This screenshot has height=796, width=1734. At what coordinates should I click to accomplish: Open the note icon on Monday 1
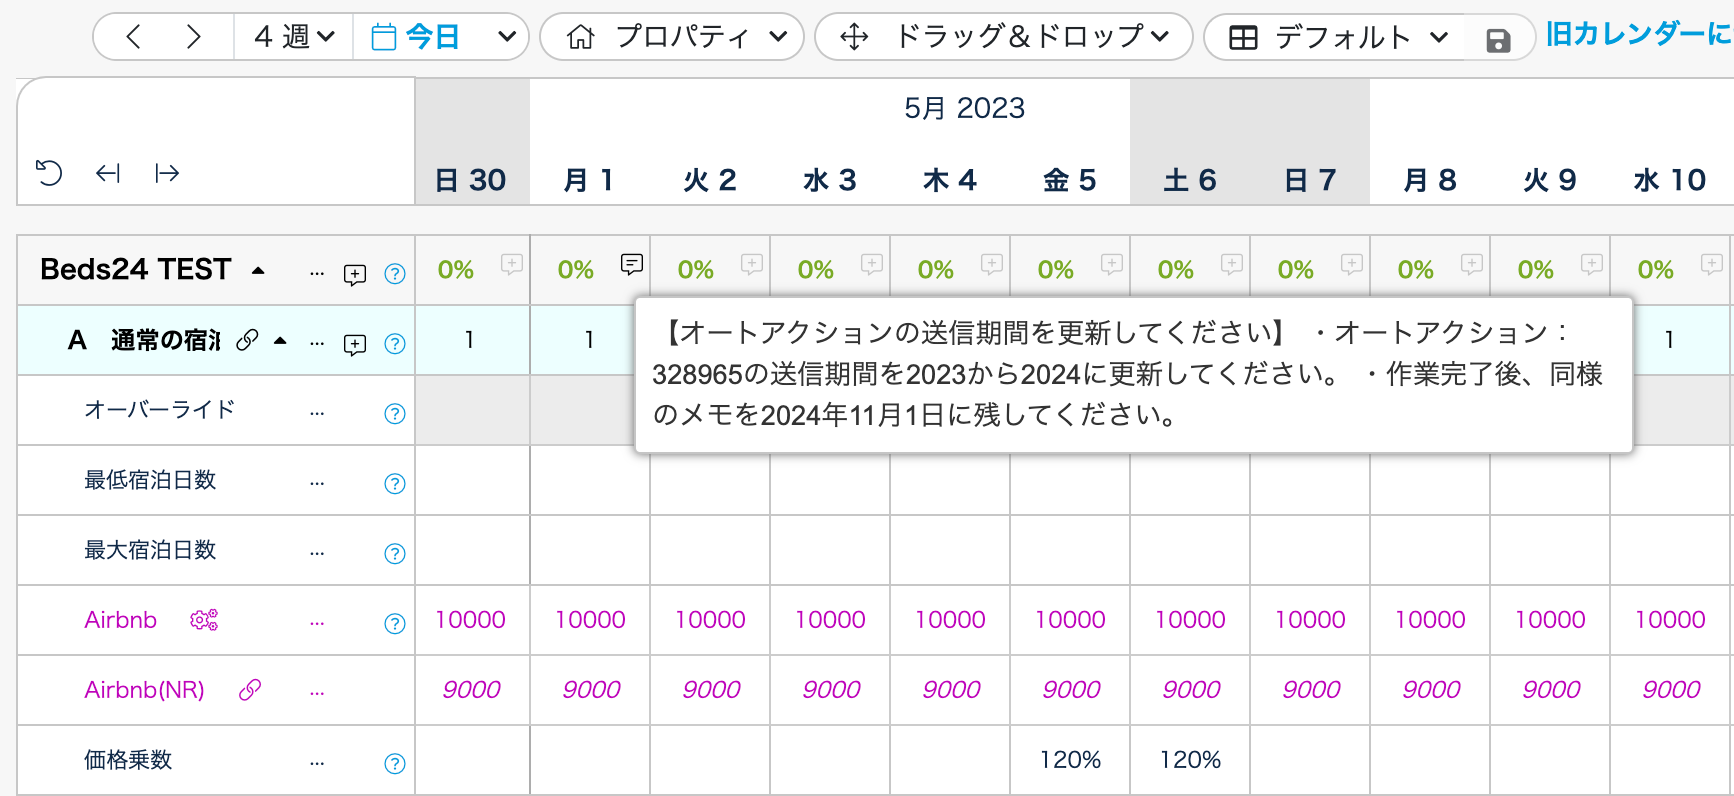point(631,264)
